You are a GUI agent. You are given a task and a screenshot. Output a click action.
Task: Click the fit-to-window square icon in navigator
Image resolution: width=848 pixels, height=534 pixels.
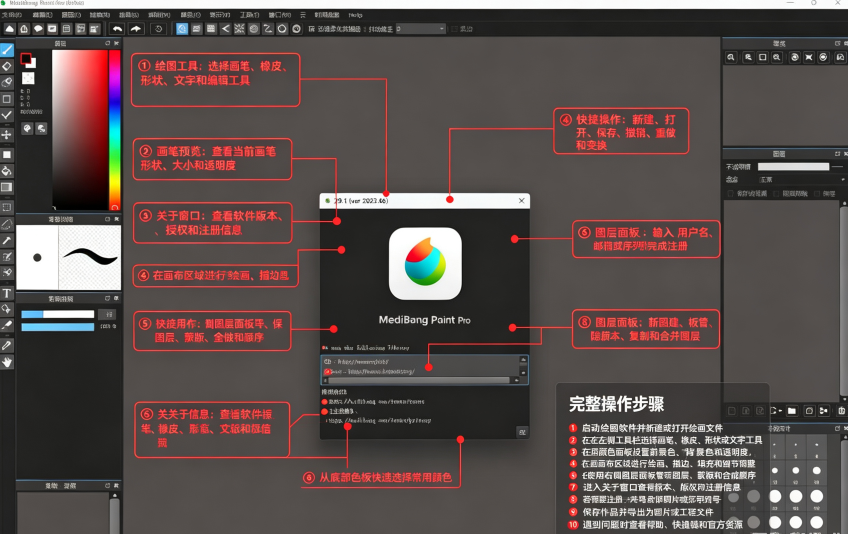point(763,57)
